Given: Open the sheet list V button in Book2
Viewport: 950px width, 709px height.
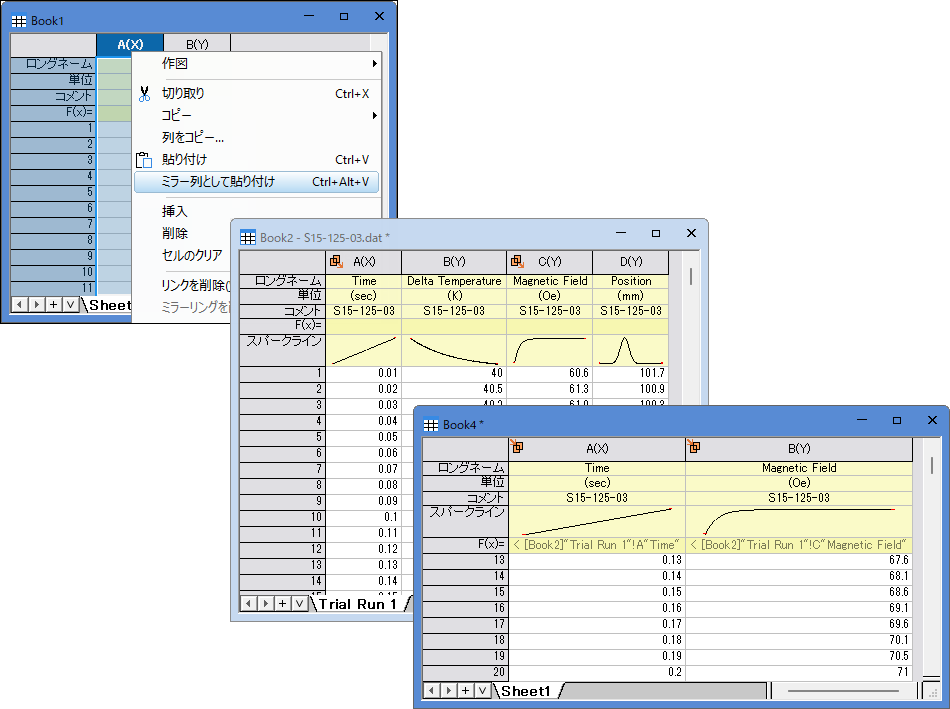Looking at the screenshot, I should (299, 604).
